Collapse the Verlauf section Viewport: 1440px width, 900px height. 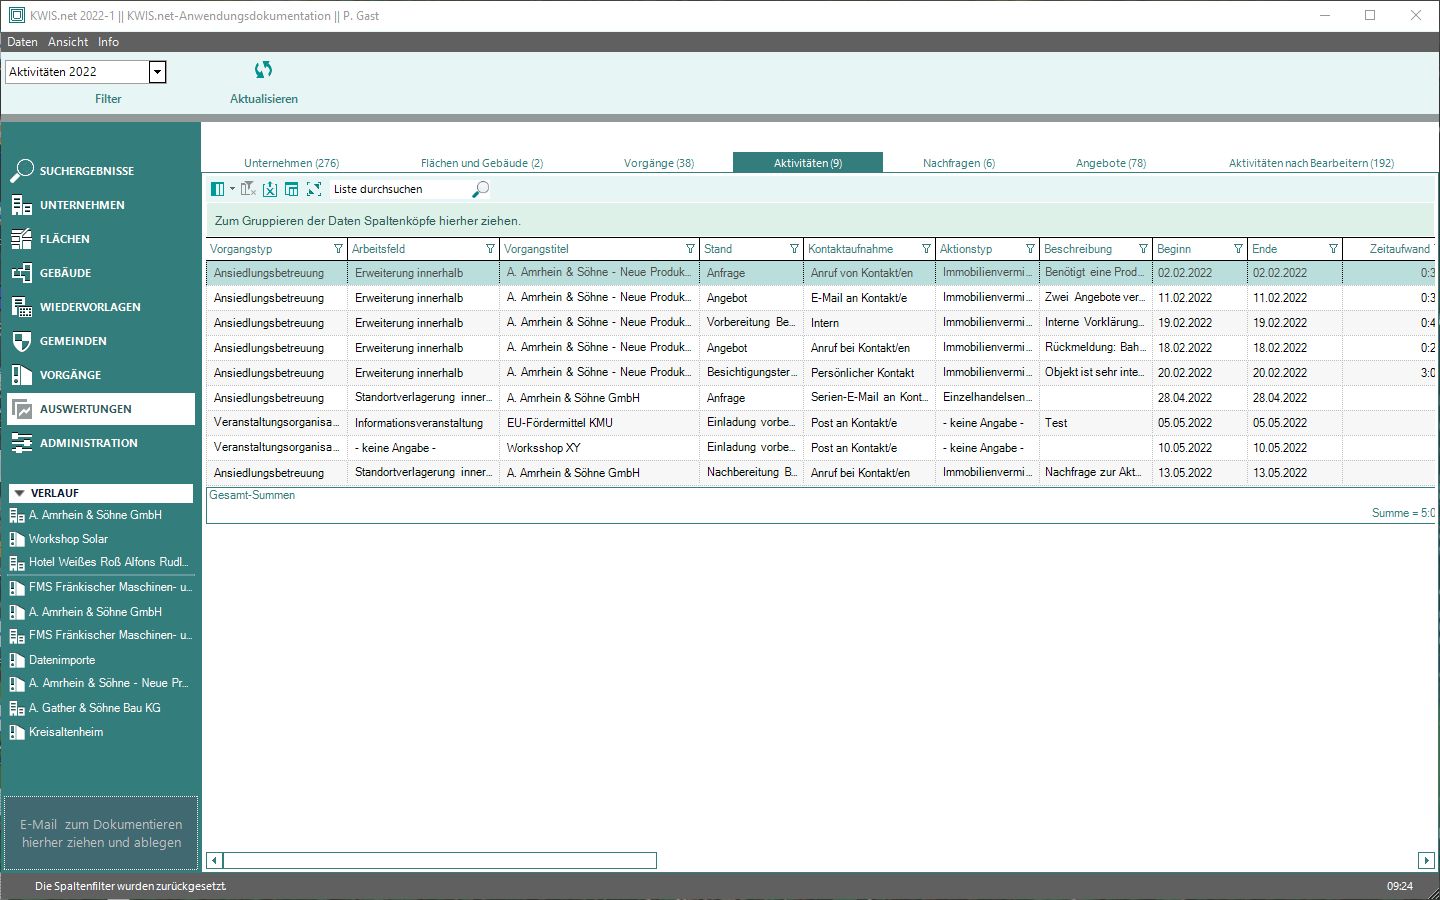(18, 493)
